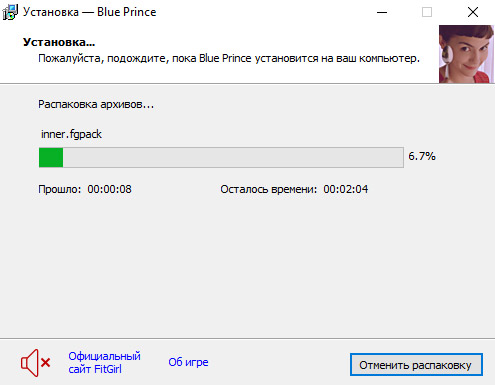
Task: Click the green filled part of progress bar
Action: coord(51,157)
